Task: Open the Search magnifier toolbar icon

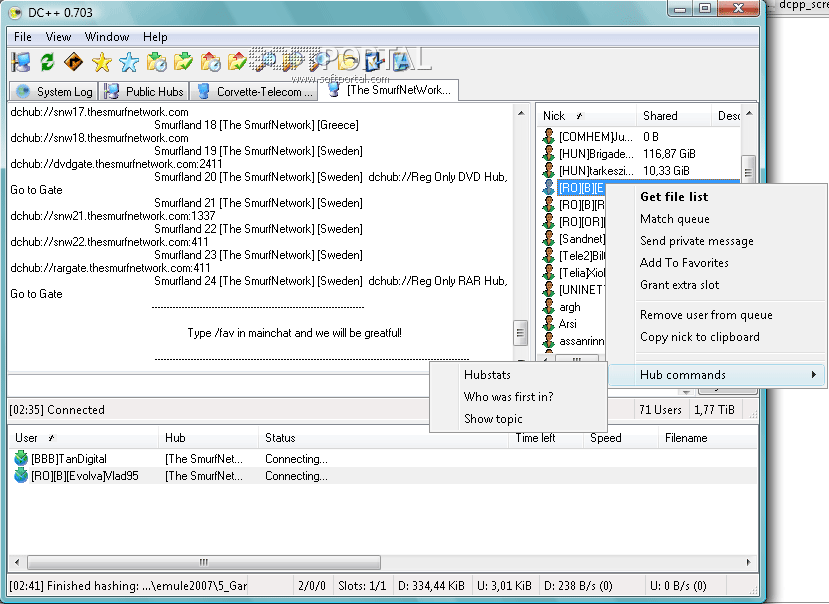Action: tap(264, 62)
